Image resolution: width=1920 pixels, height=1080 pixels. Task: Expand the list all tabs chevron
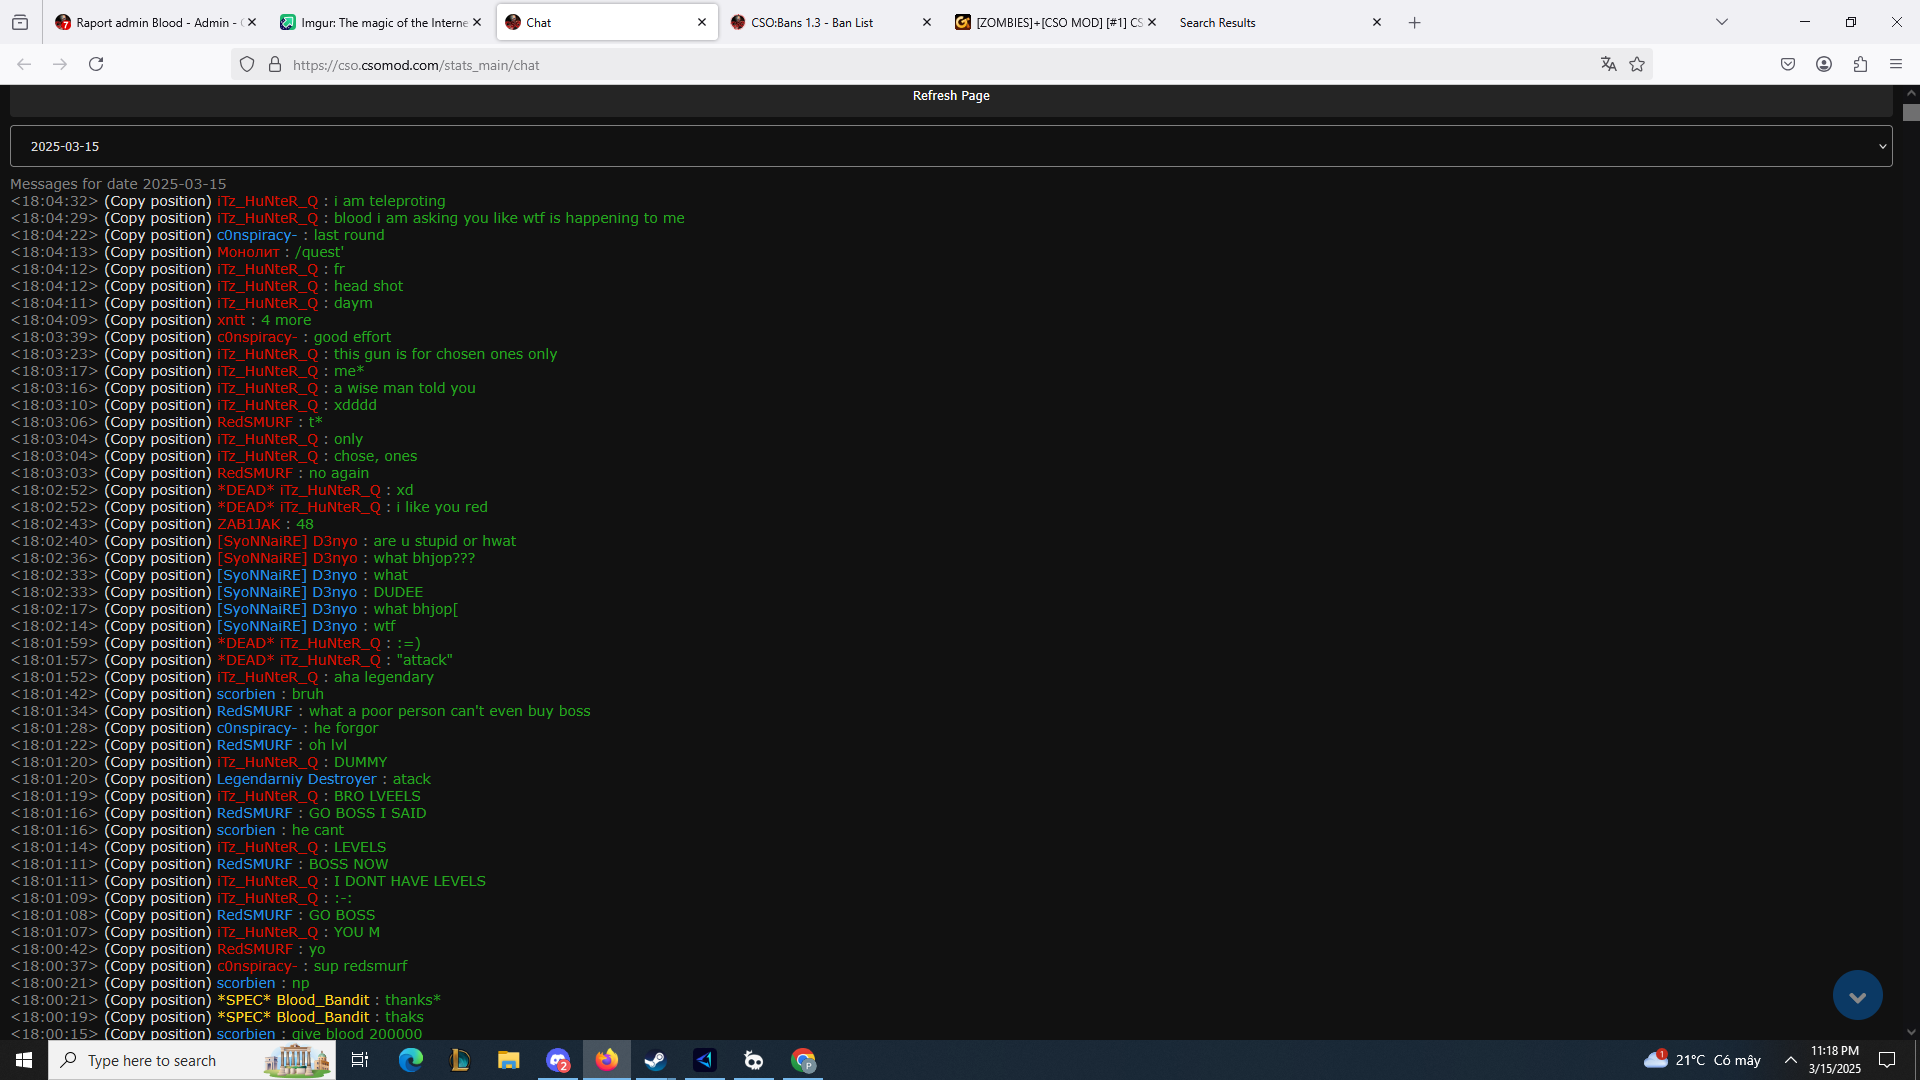coord(1722,22)
